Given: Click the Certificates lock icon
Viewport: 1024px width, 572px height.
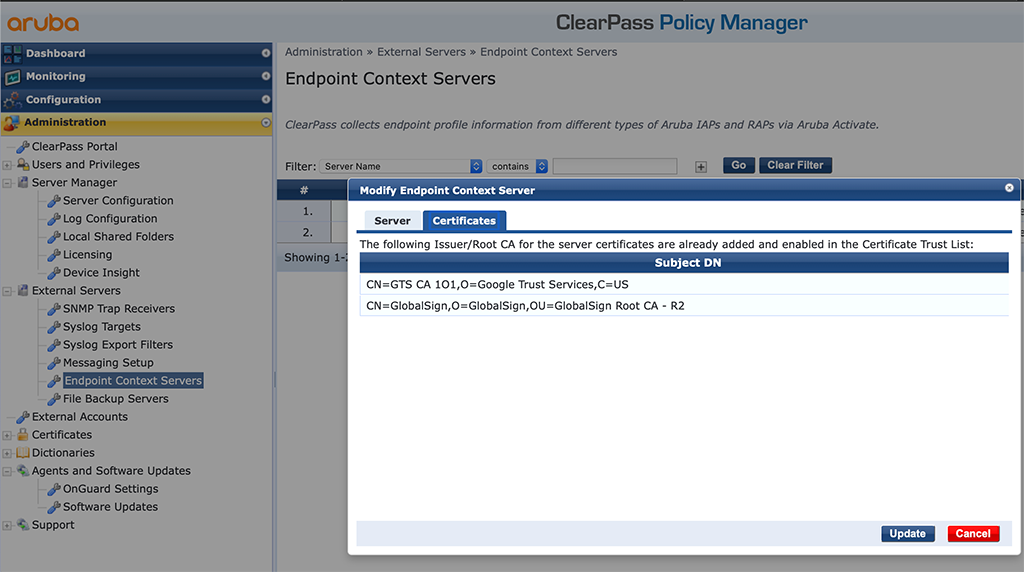Looking at the screenshot, I should pyautogui.click(x=23, y=434).
